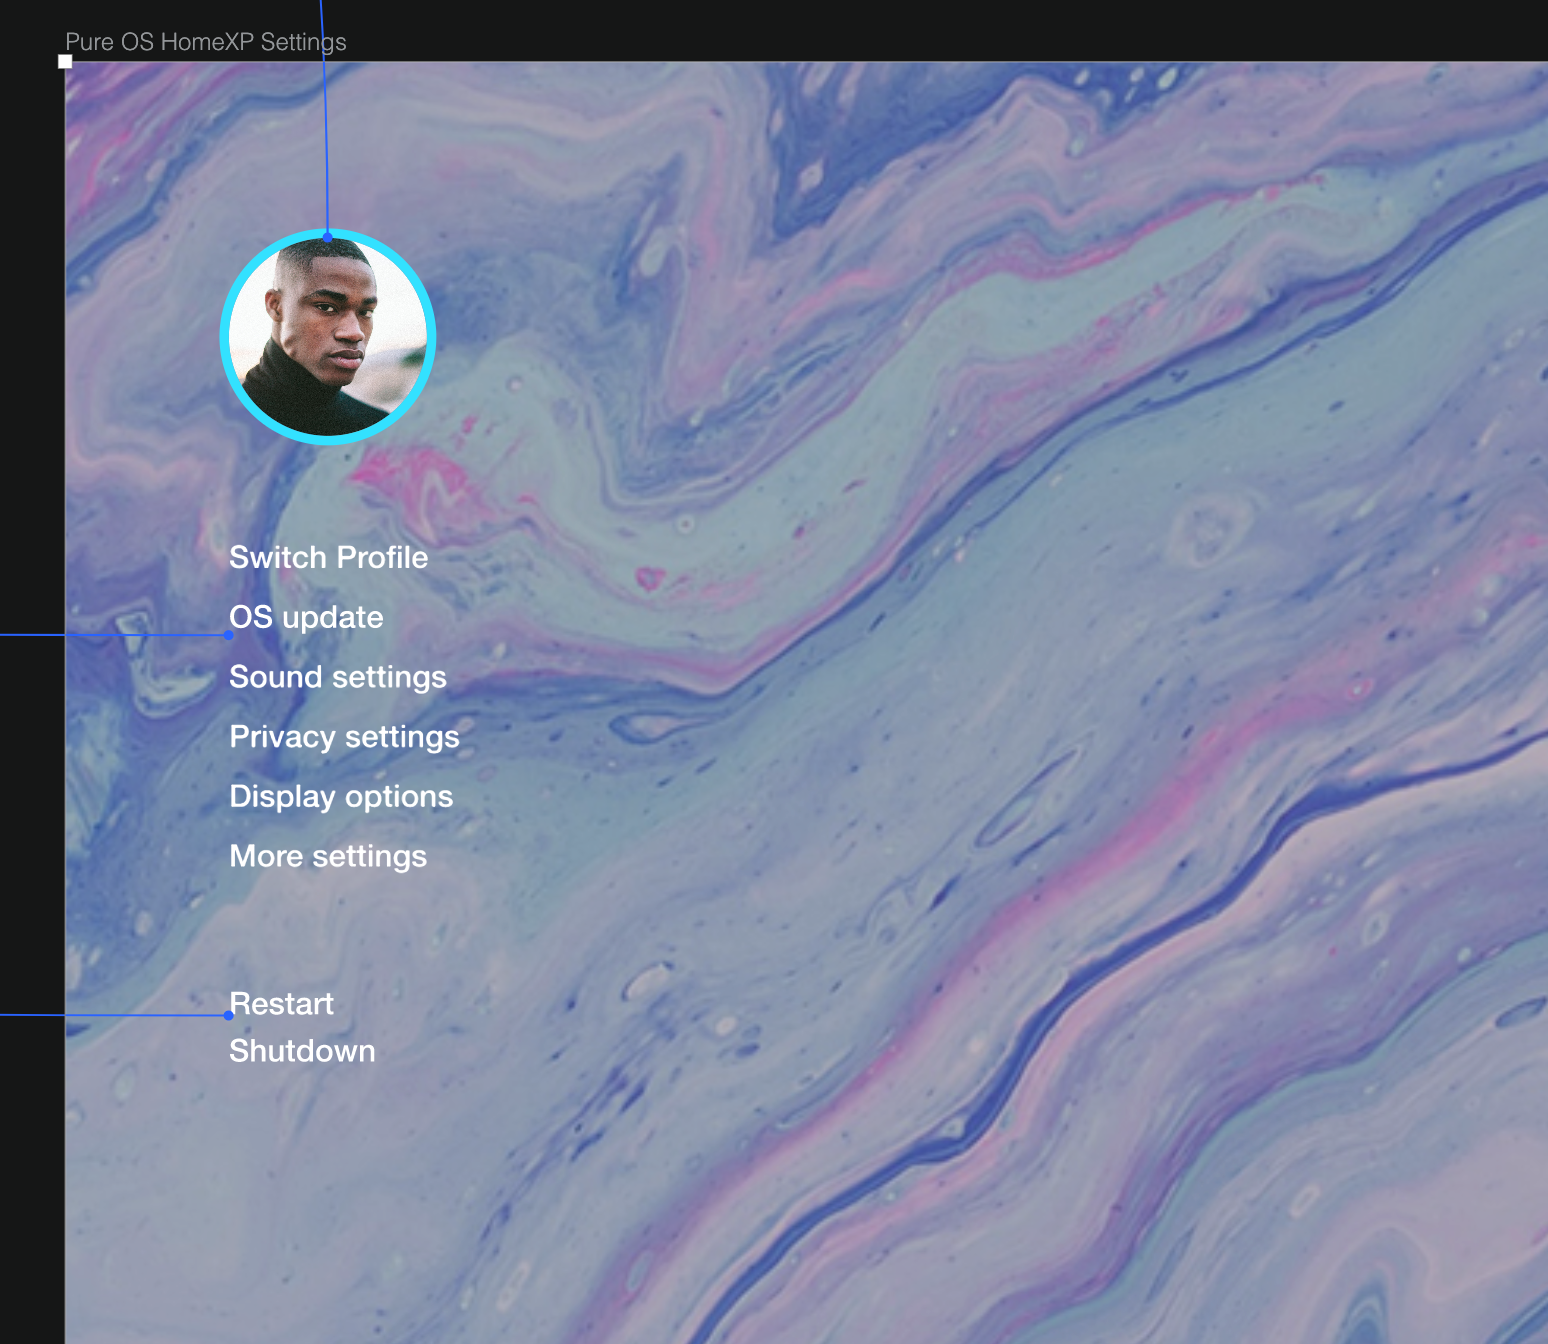The image size is (1548, 1344).
Task: Click the frame corner resize handle
Action: pyautogui.click(x=65, y=61)
